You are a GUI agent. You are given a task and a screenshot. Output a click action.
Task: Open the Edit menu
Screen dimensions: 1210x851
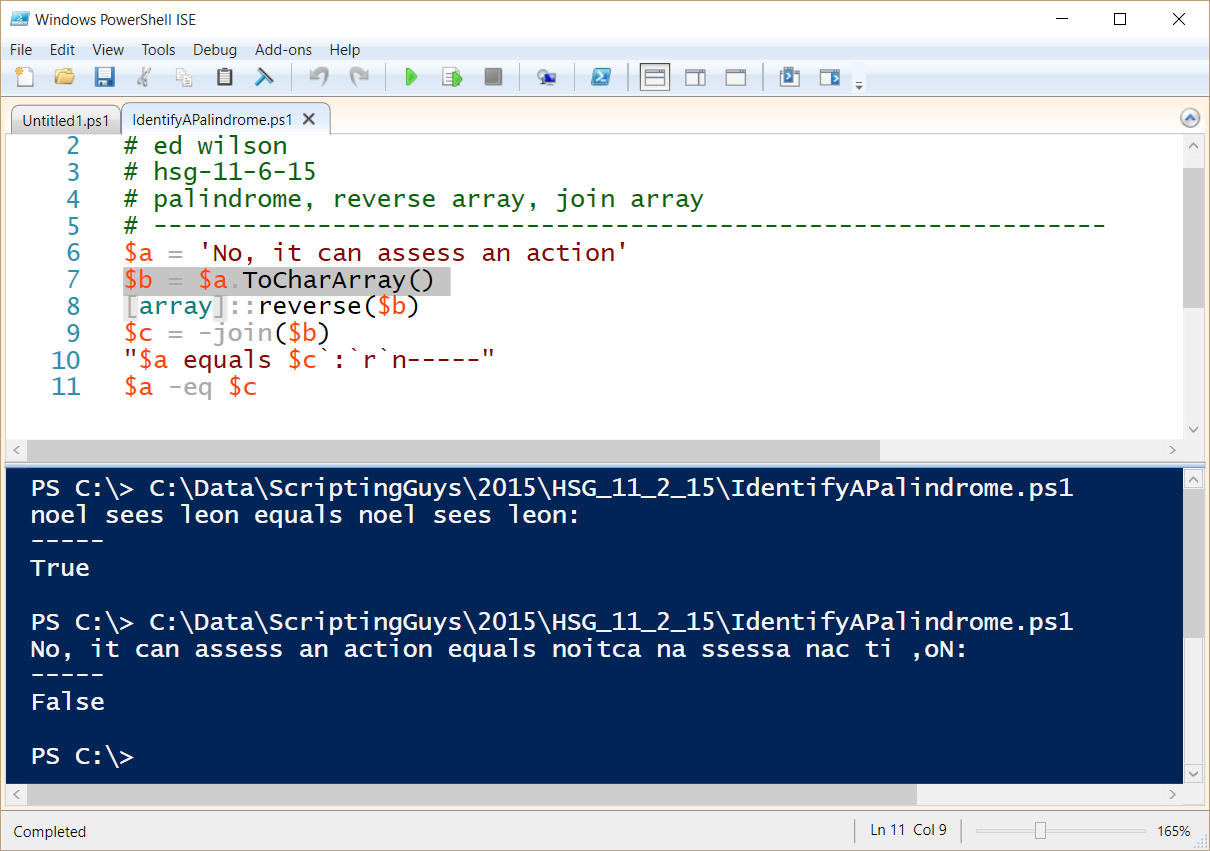click(x=62, y=49)
